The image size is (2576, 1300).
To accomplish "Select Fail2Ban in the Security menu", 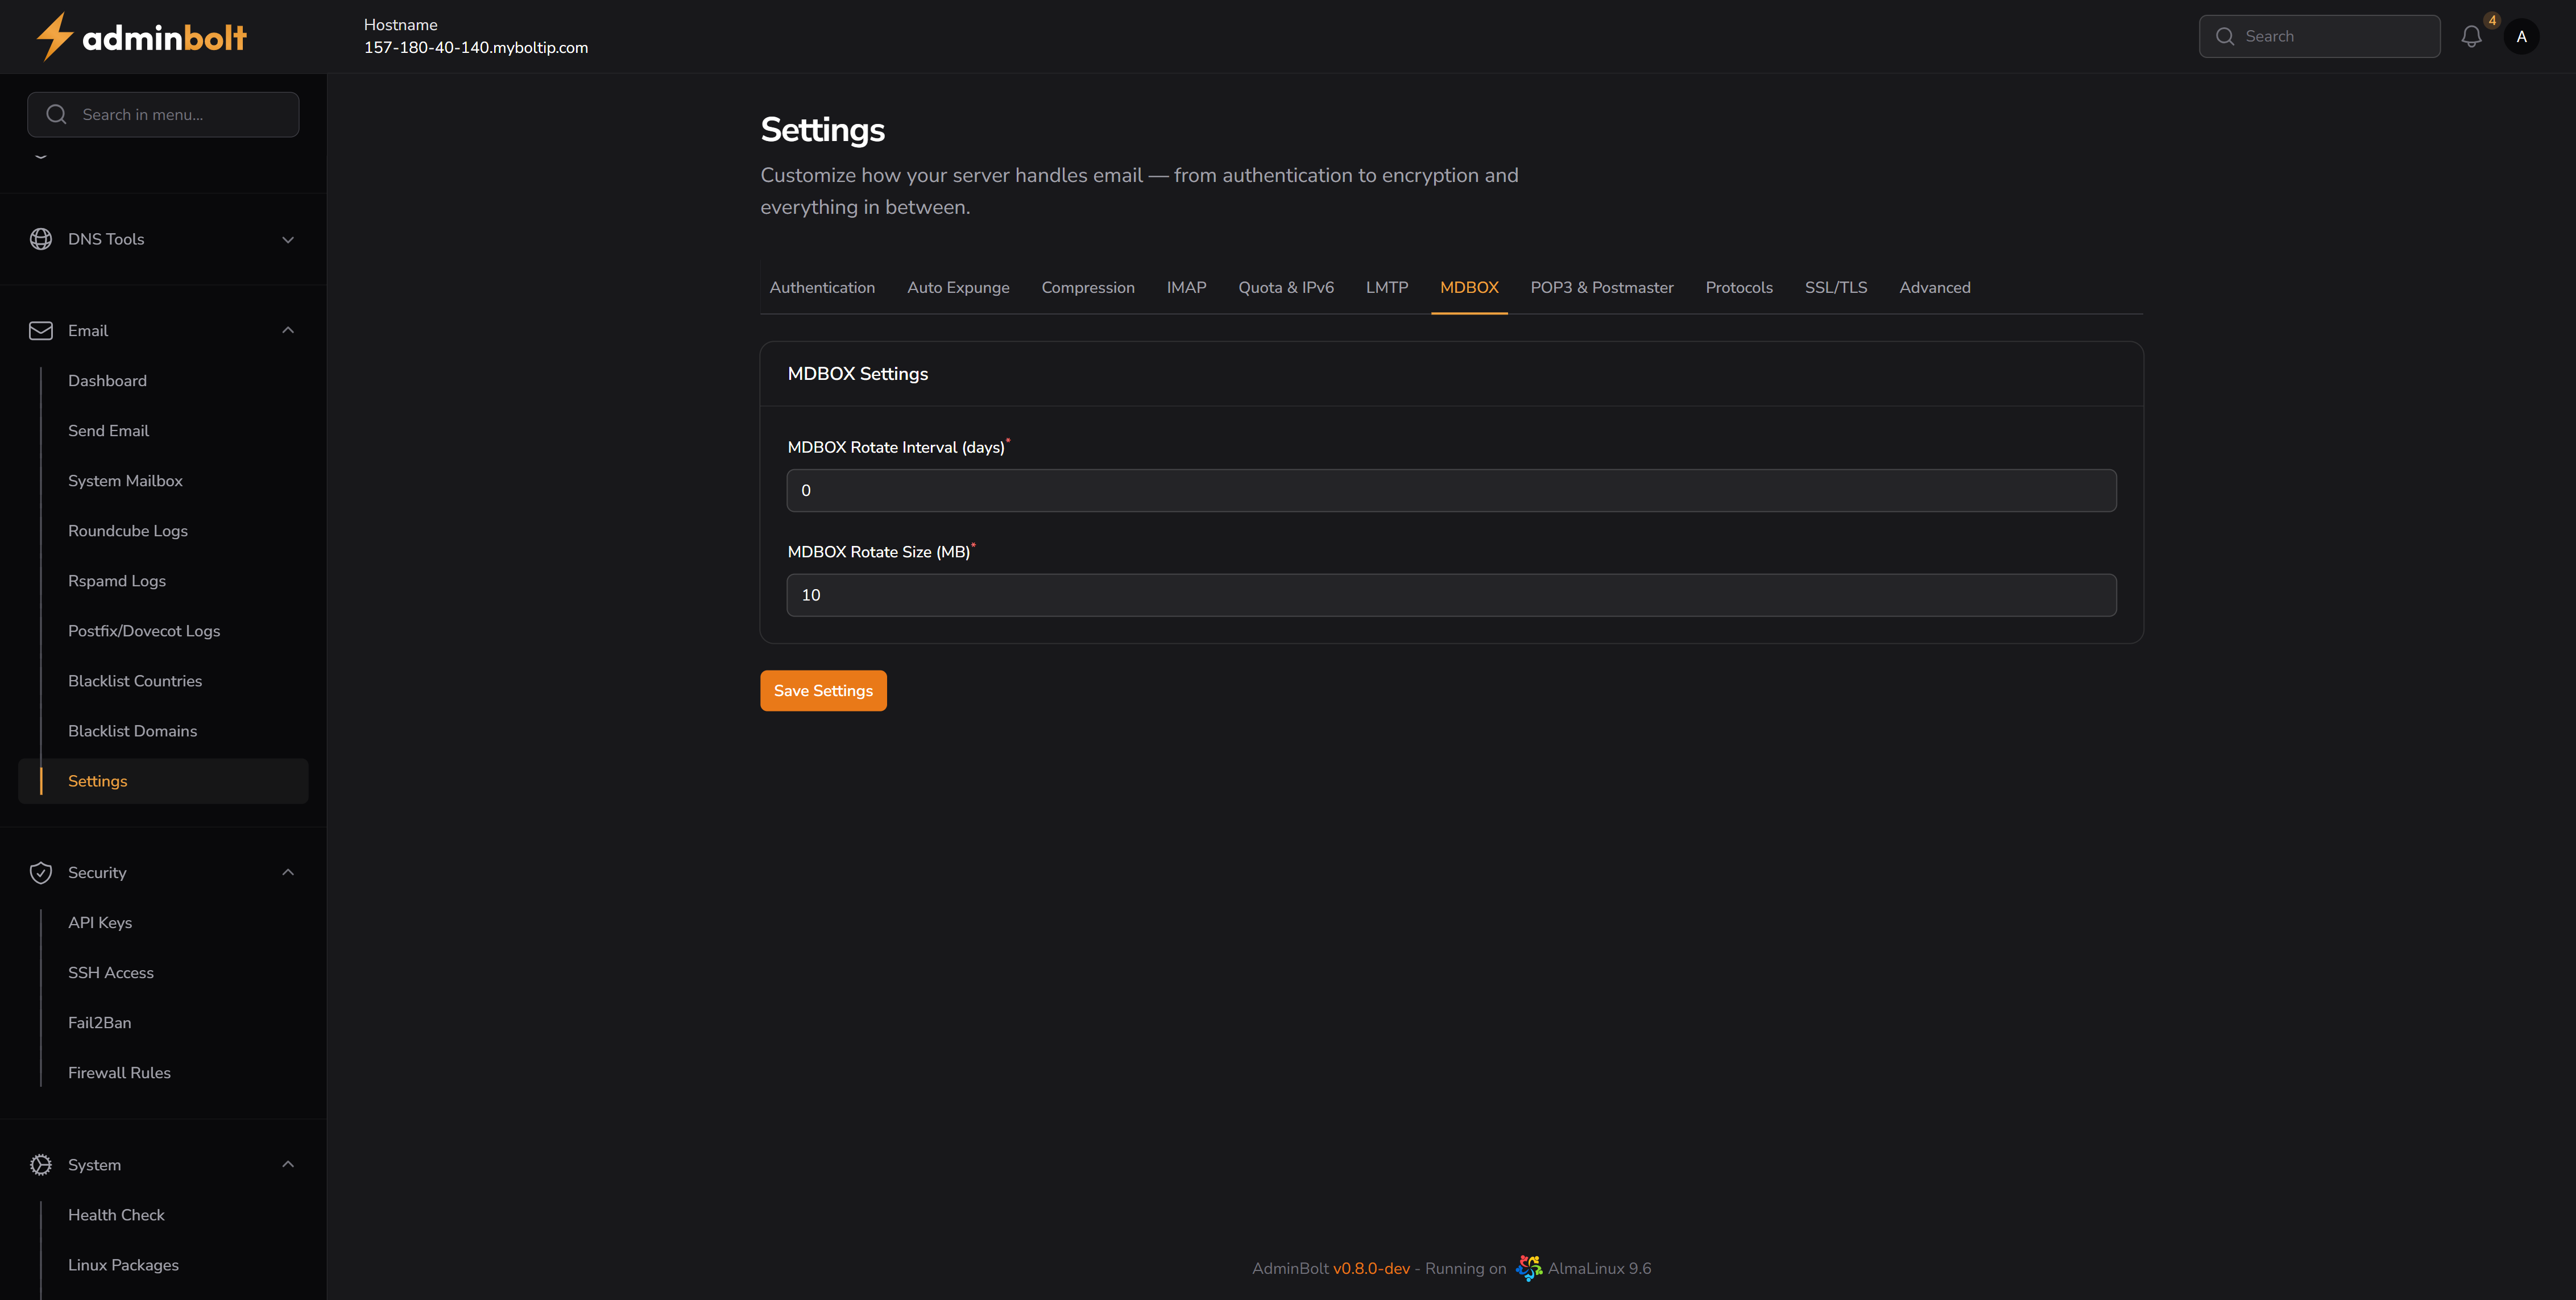I will (99, 1022).
